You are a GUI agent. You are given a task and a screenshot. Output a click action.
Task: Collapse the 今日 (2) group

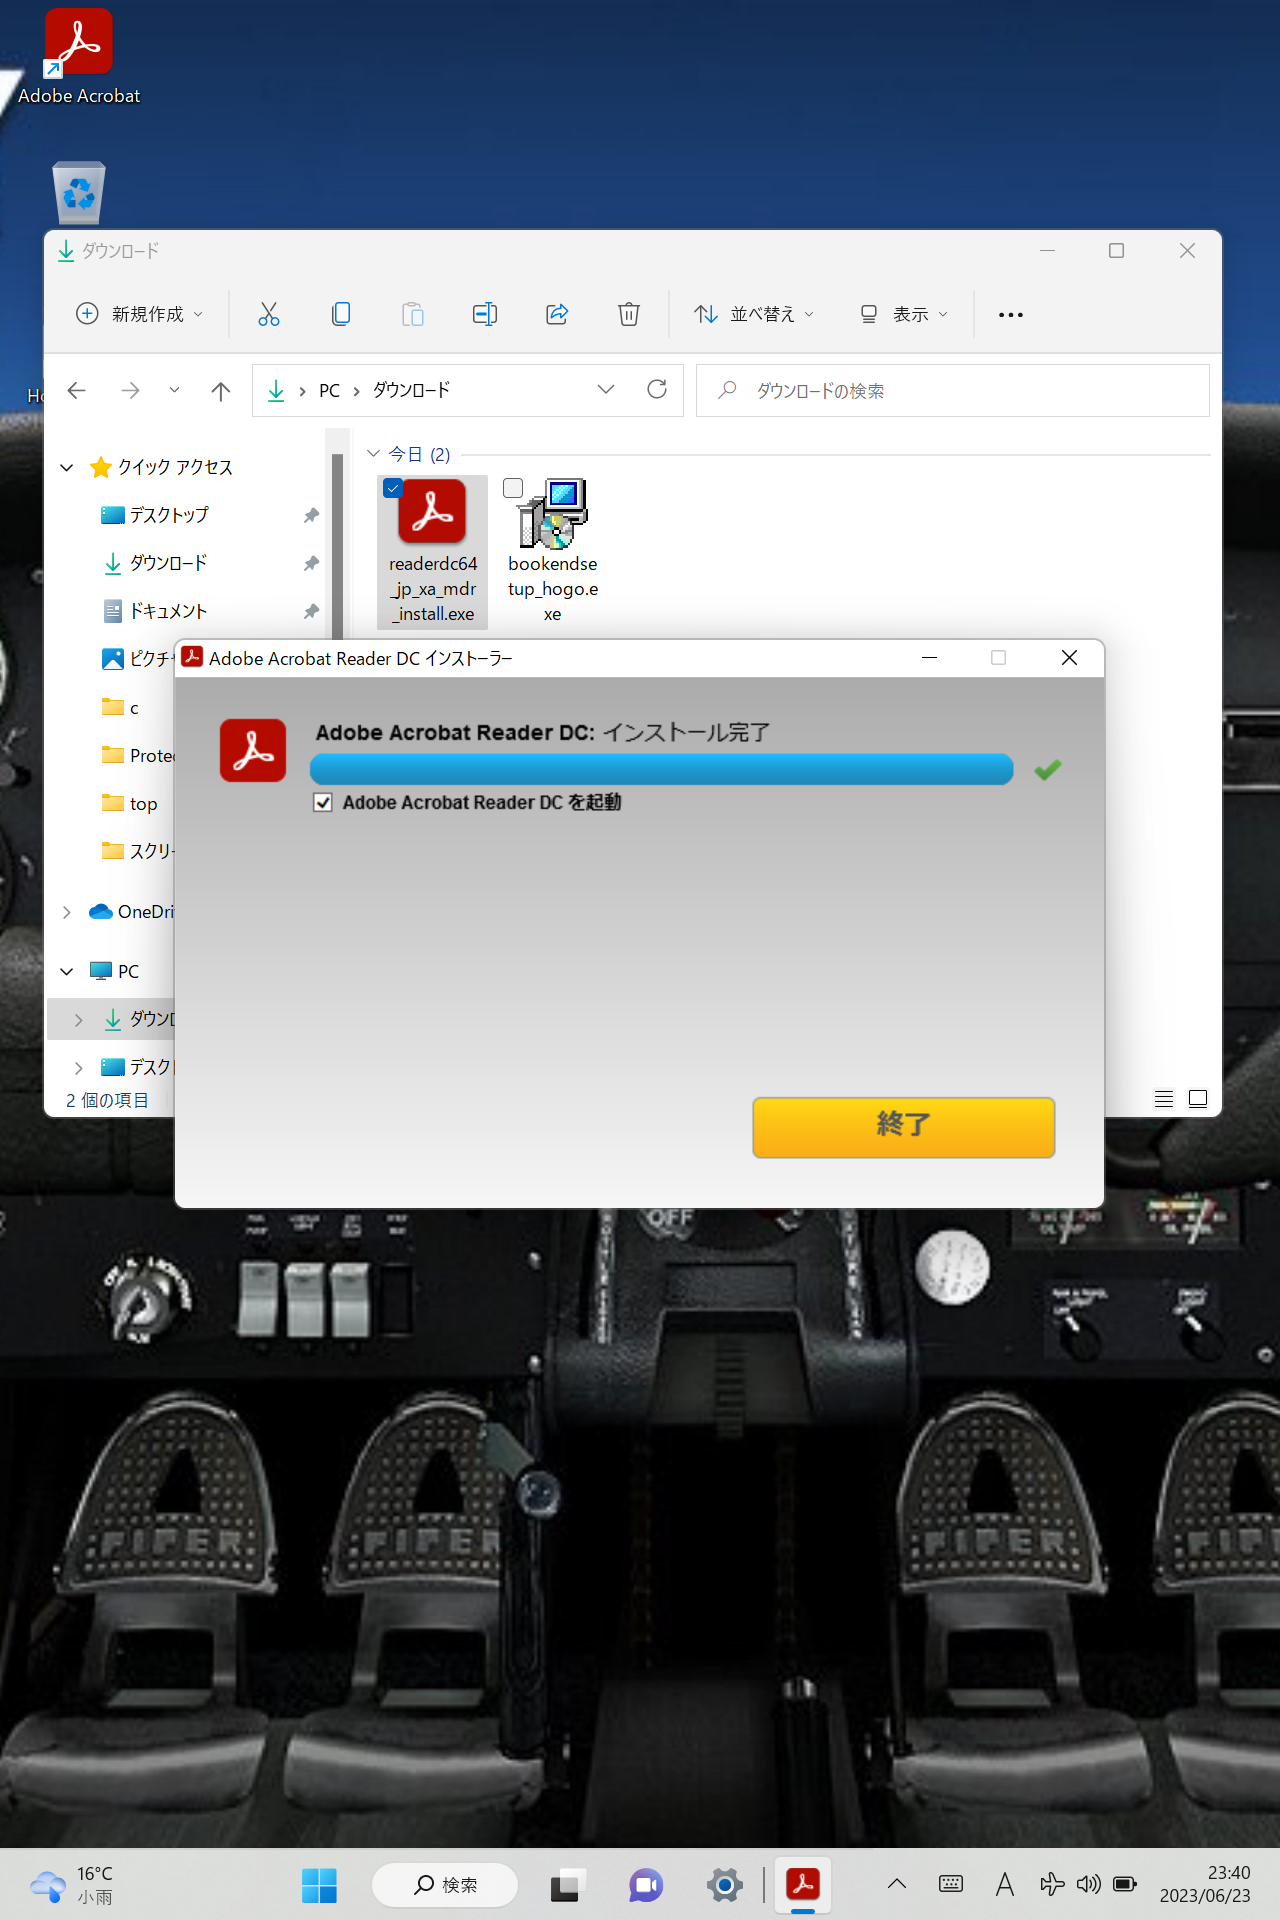374,454
